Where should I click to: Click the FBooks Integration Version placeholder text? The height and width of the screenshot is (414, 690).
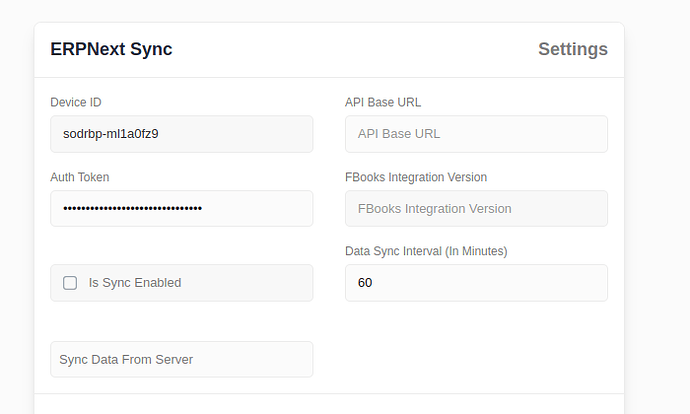(x=434, y=208)
